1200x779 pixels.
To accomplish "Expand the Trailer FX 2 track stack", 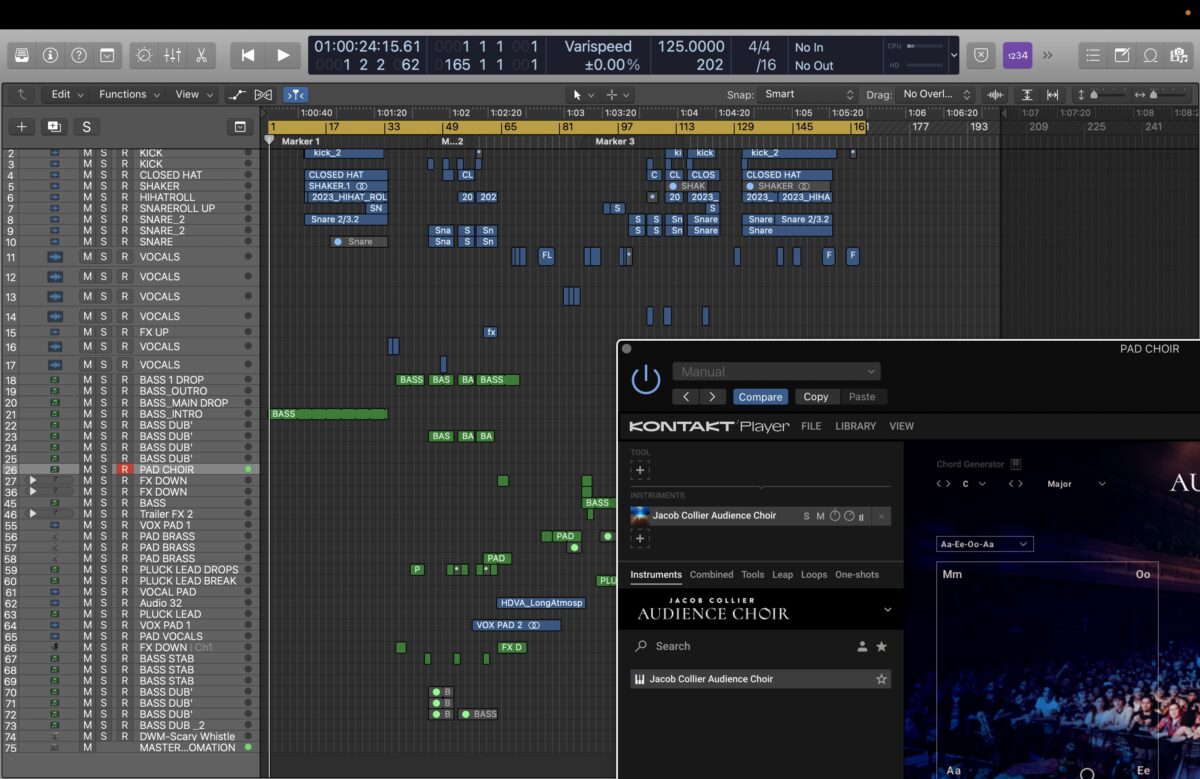I will click(x=32, y=514).
